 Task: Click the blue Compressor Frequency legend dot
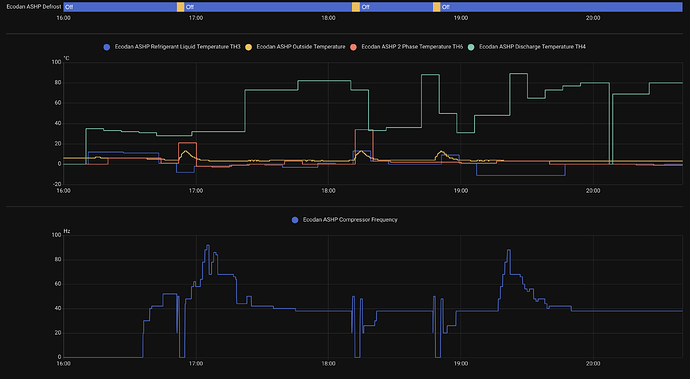(295, 220)
